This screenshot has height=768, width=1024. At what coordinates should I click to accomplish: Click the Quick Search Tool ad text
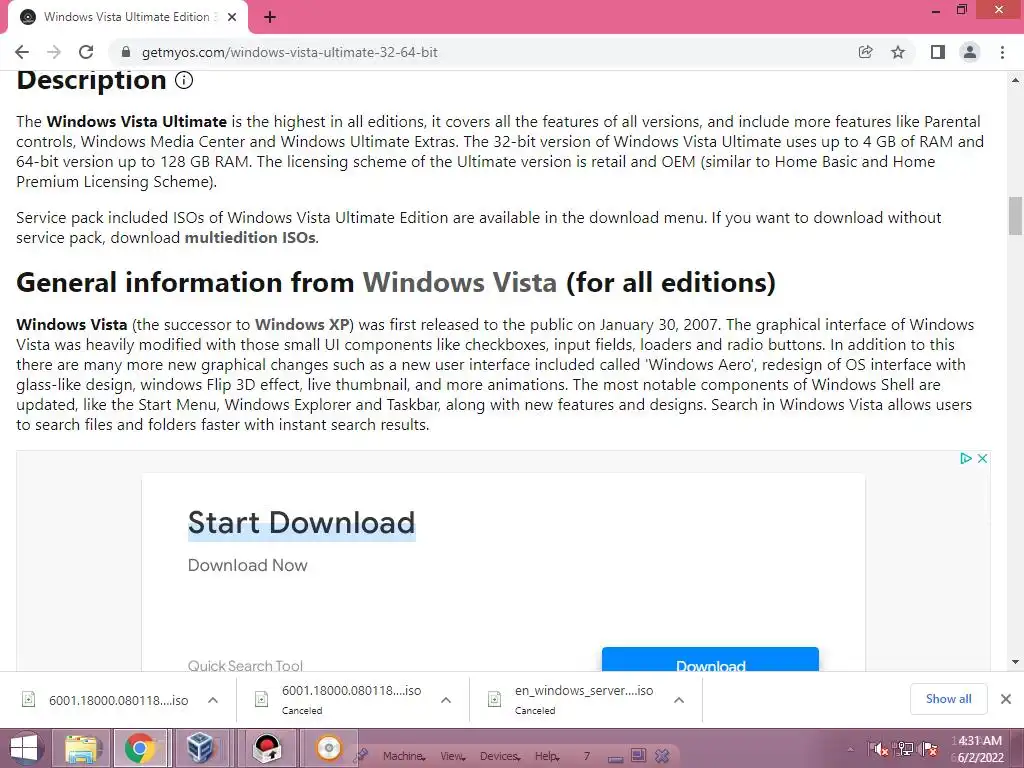click(245, 665)
